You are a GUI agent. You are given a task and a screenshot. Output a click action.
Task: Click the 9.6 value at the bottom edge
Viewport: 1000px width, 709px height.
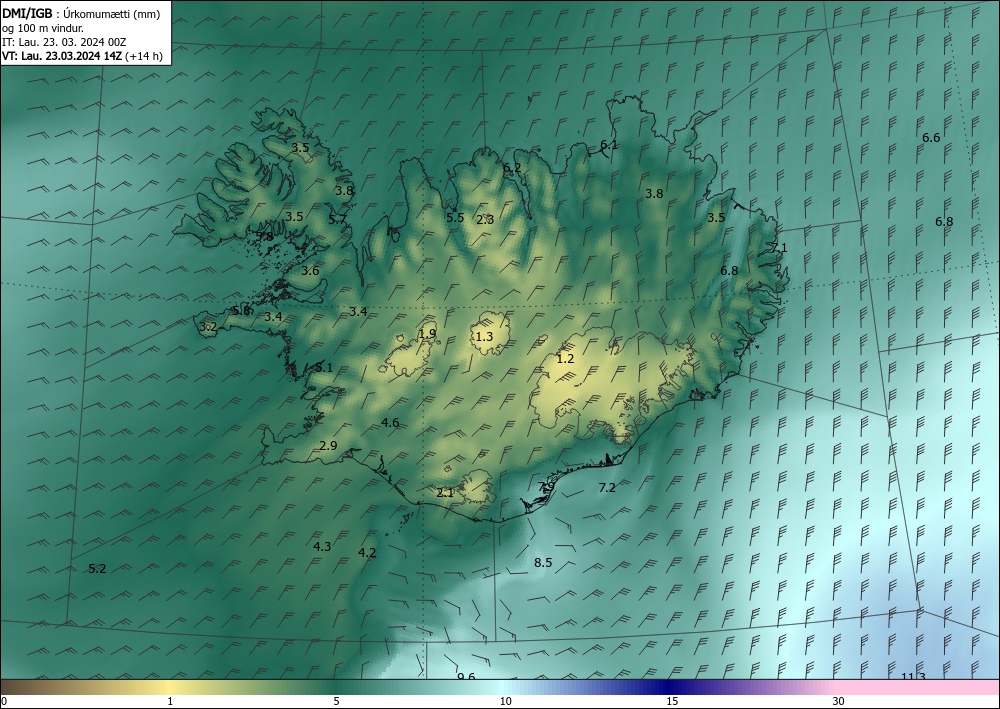pos(467,676)
